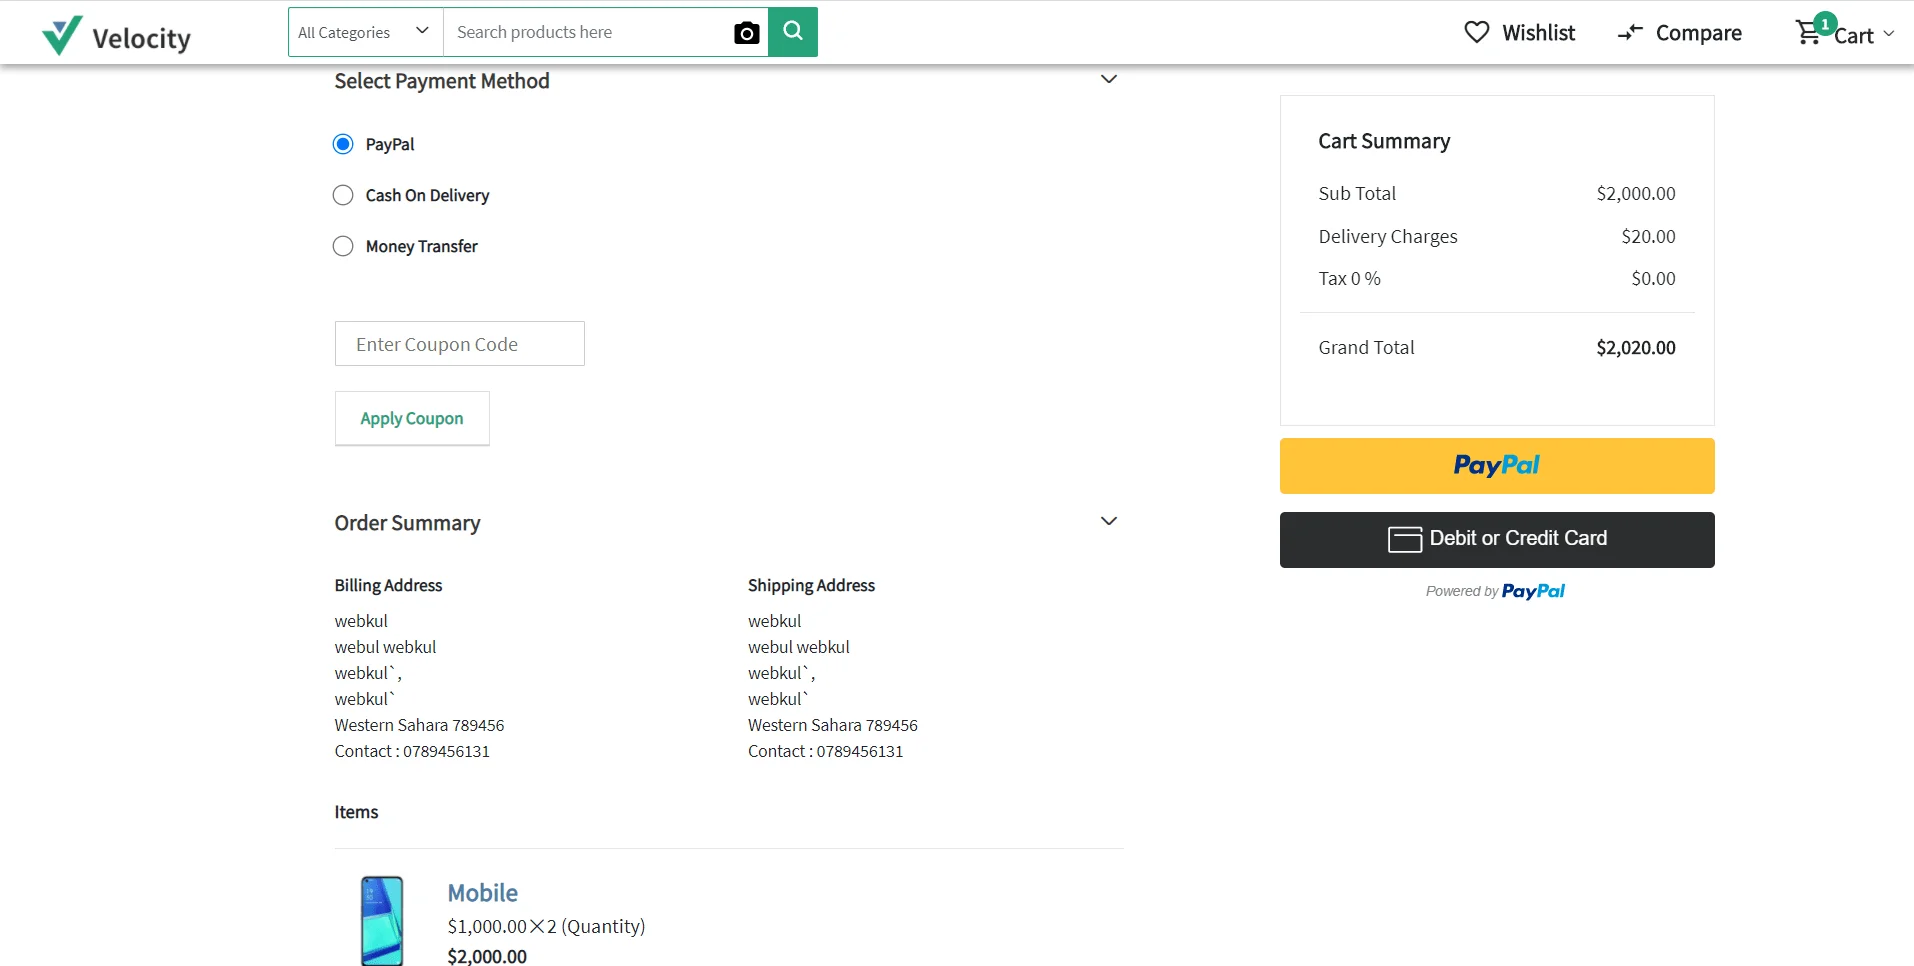This screenshot has width=1914, height=966.
Task: Collapse the Select Payment Method section
Action: (1108, 80)
